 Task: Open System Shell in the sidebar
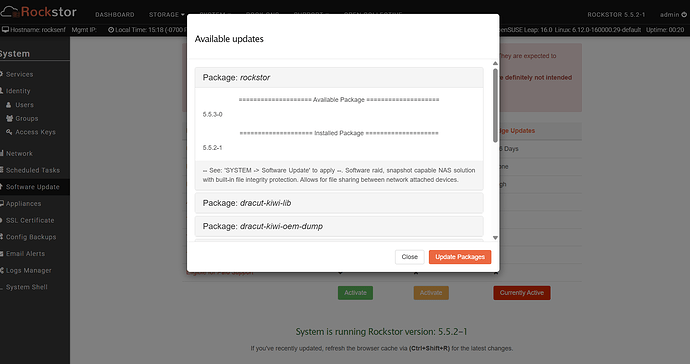[x=26, y=287]
